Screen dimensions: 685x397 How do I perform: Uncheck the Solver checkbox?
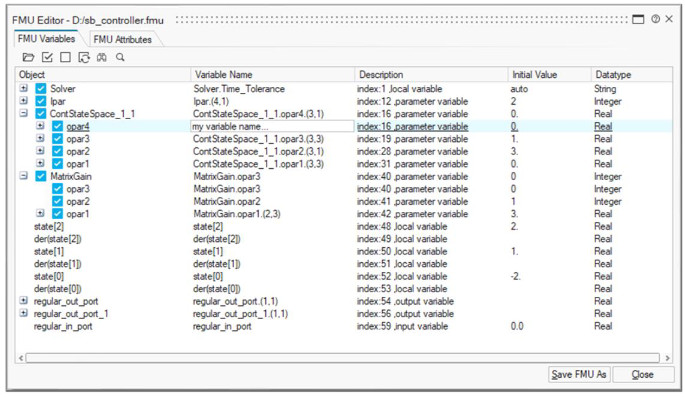coord(41,89)
